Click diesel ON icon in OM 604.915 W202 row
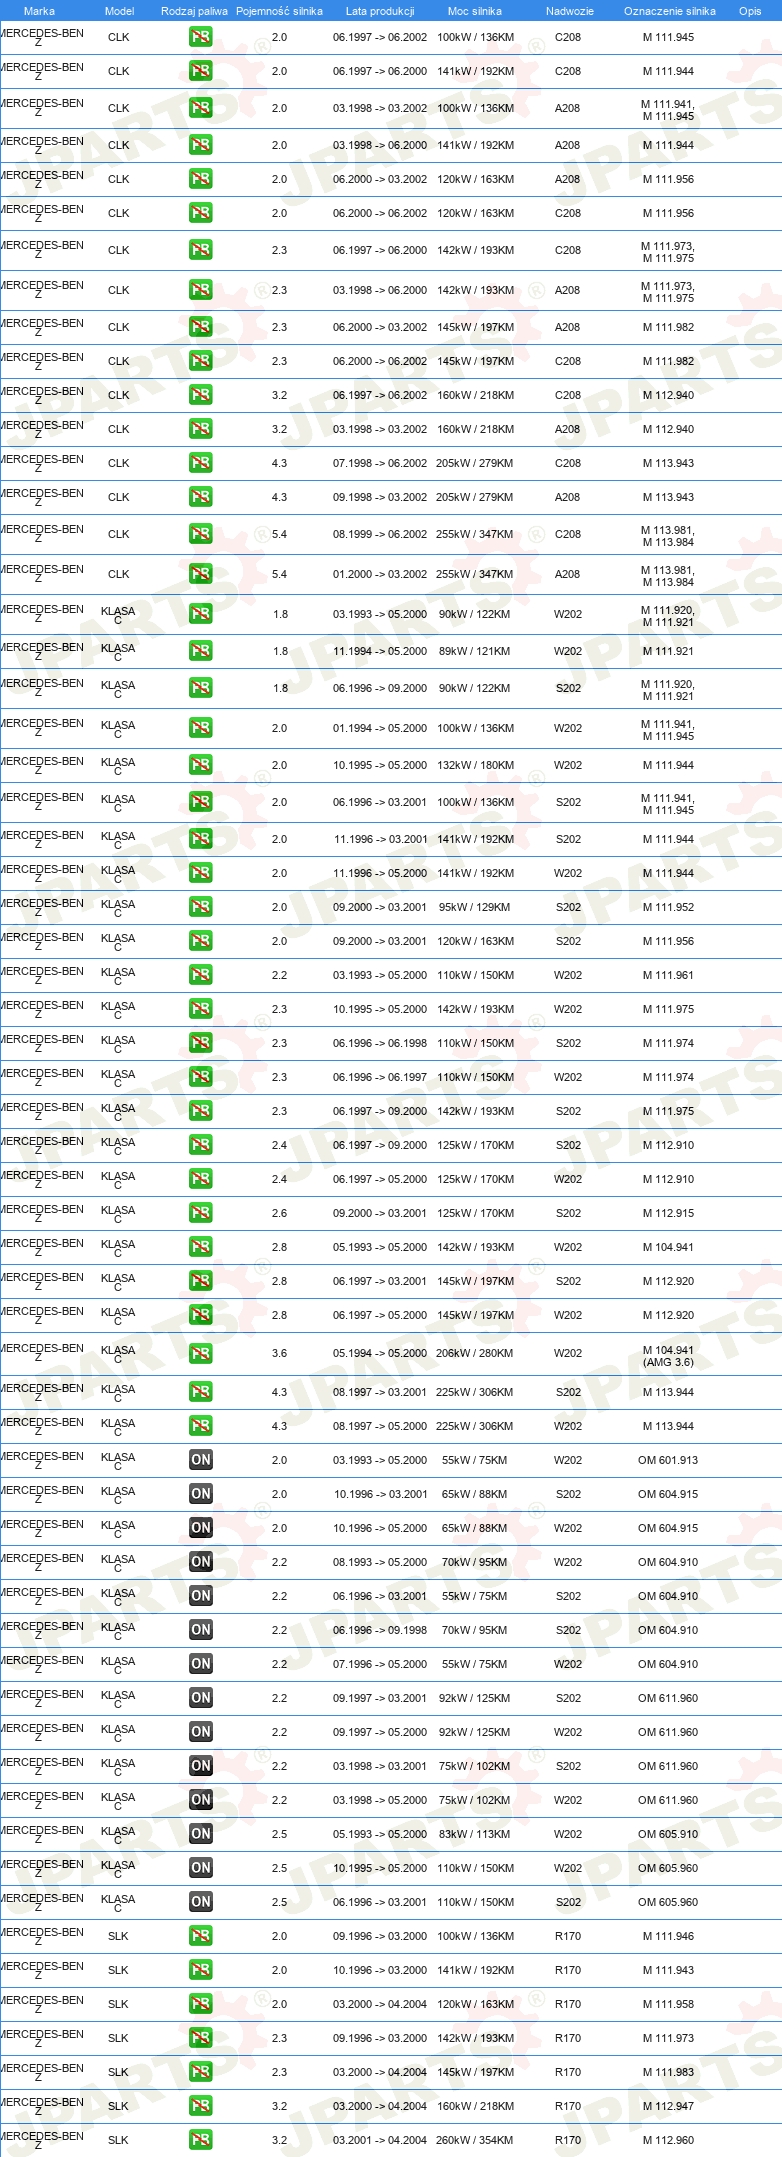This screenshot has width=782, height=2157. pyautogui.click(x=201, y=1528)
